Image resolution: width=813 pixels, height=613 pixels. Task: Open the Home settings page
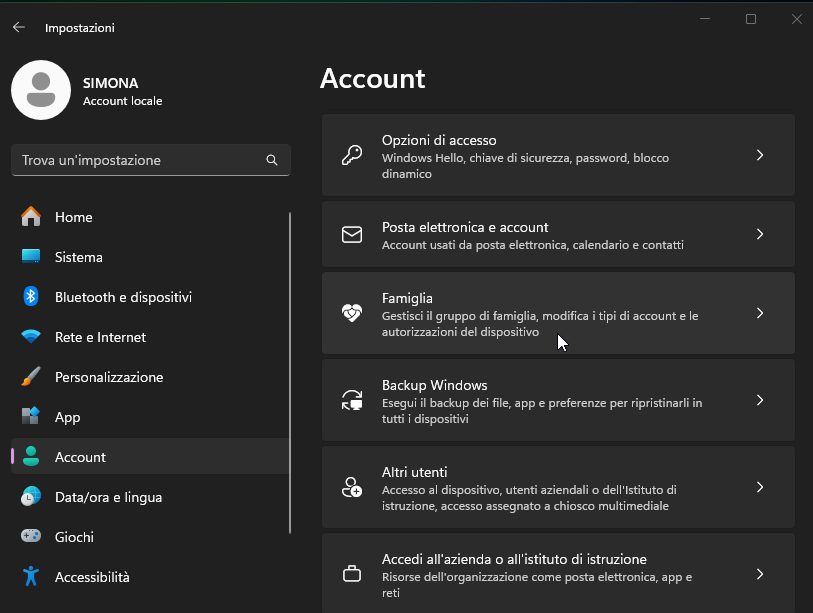pyautogui.click(x=74, y=217)
